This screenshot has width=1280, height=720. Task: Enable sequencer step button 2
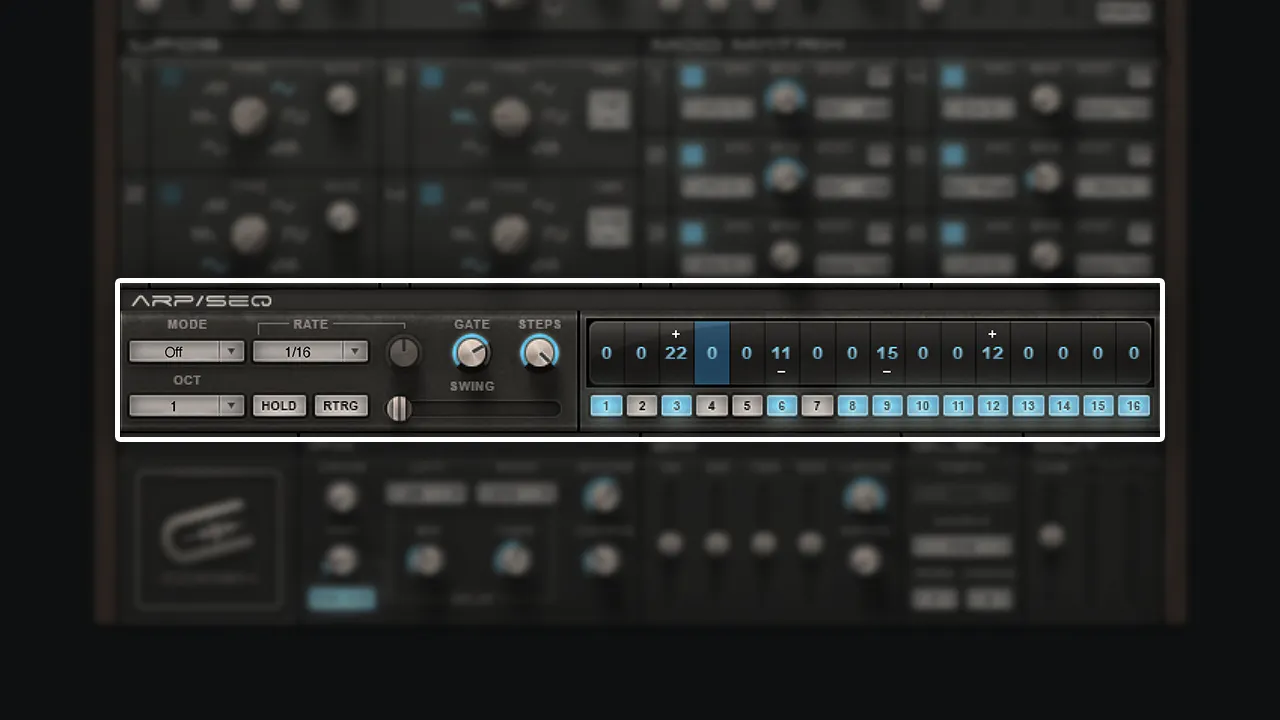click(642, 406)
